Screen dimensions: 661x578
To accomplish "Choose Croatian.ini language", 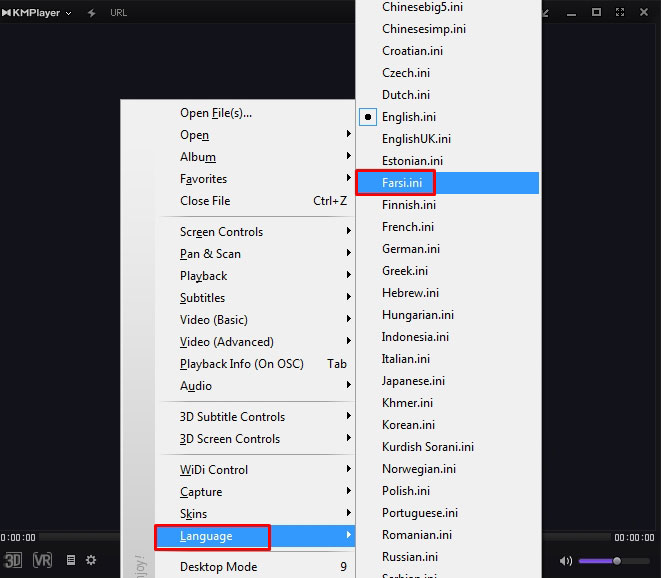I will point(448,51).
